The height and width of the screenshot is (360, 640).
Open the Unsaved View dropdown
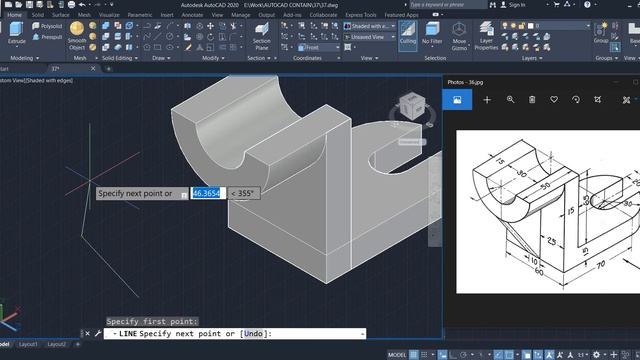coord(369,37)
